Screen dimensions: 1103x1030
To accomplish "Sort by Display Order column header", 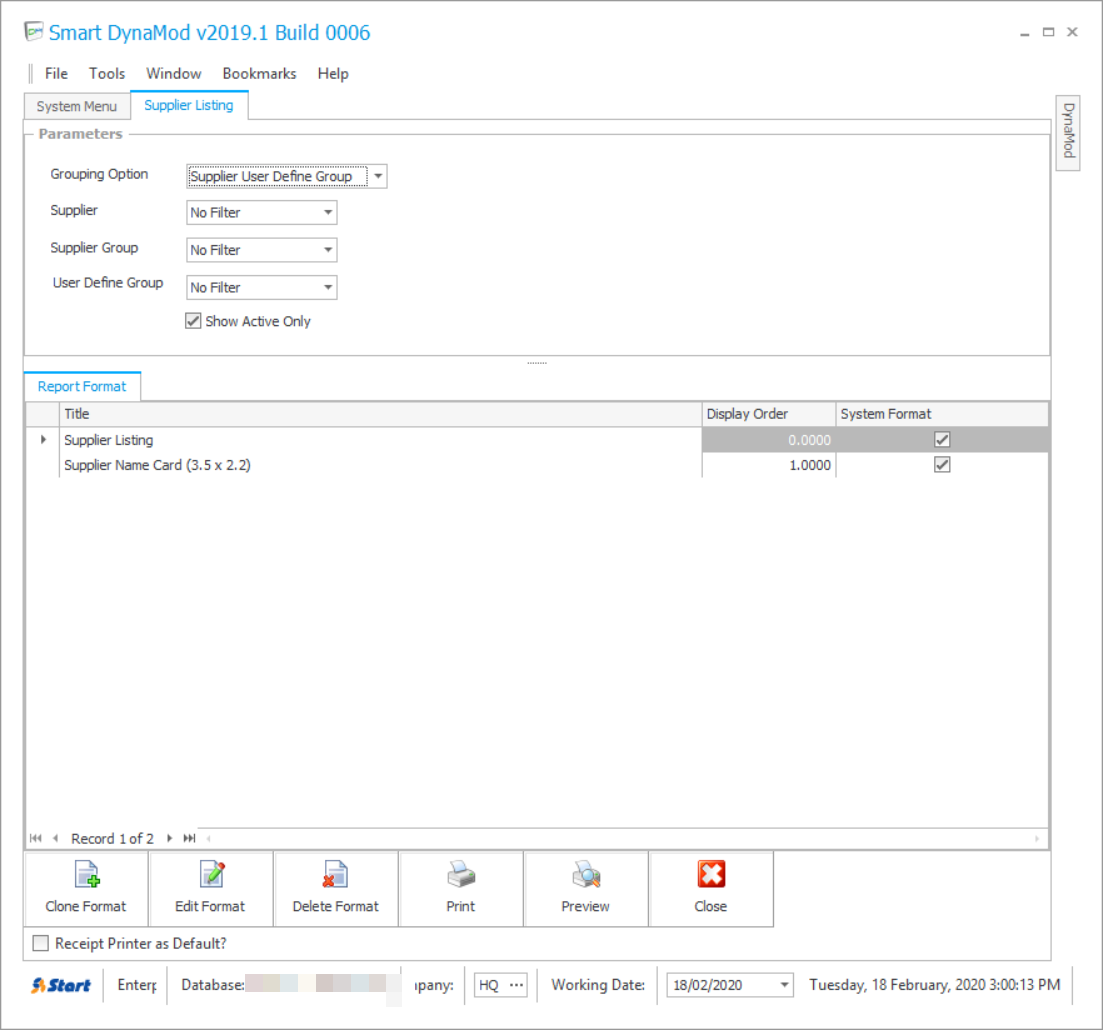I will tap(769, 414).
